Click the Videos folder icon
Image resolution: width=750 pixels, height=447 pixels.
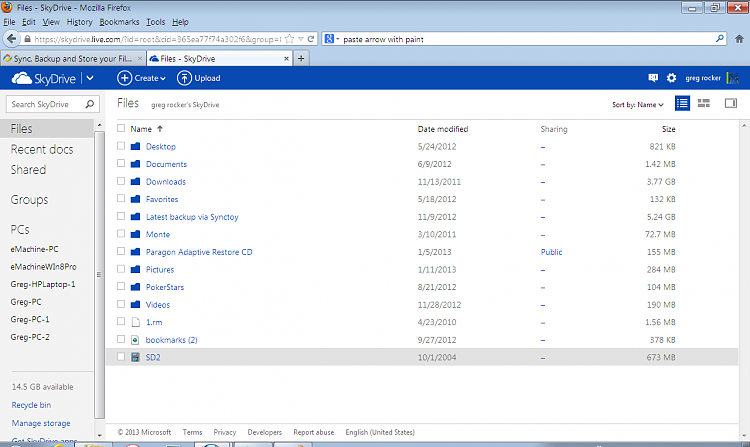click(x=135, y=305)
